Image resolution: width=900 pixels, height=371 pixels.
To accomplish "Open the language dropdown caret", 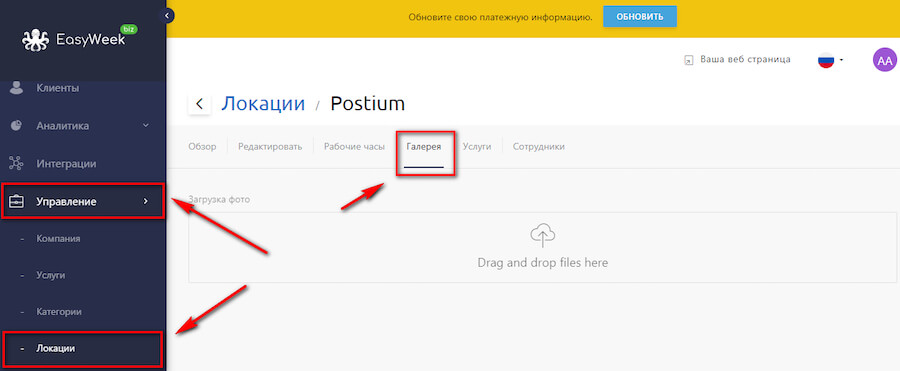I will coord(841,60).
